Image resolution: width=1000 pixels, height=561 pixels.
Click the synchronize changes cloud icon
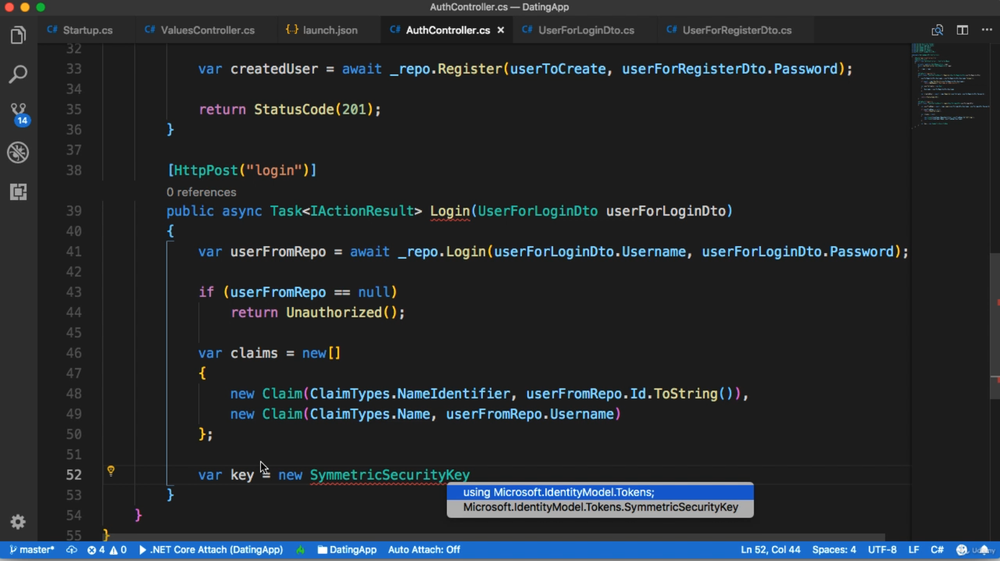coord(71,550)
